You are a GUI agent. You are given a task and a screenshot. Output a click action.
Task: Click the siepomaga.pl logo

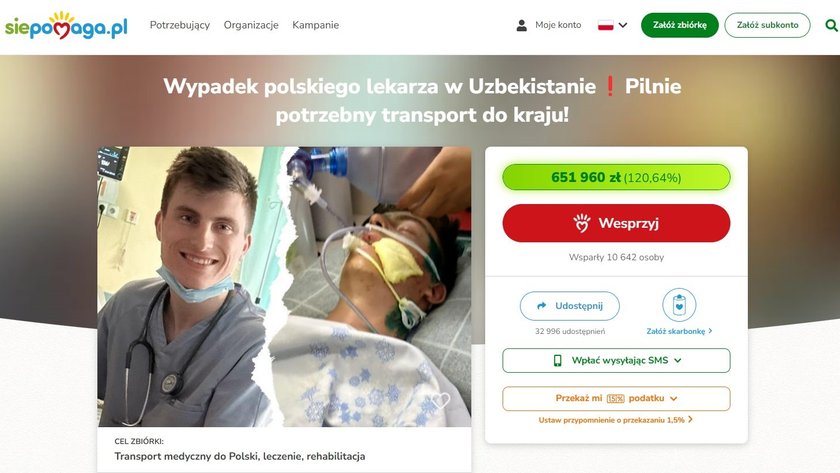[x=66, y=25]
